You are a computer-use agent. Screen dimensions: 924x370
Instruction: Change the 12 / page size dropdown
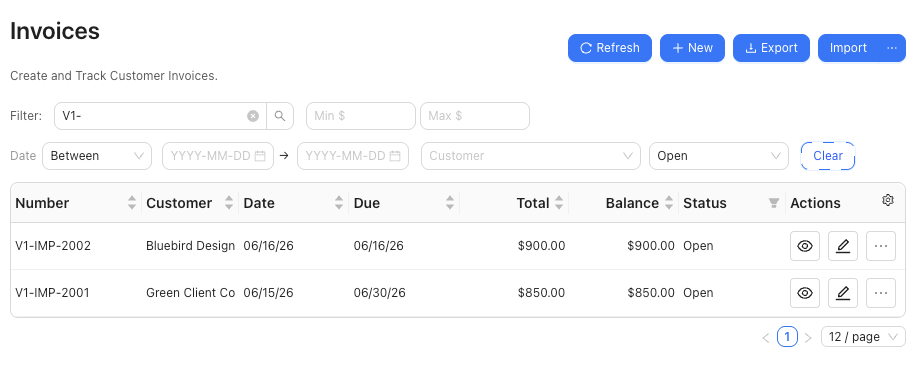pyautogui.click(x=863, y=337)
